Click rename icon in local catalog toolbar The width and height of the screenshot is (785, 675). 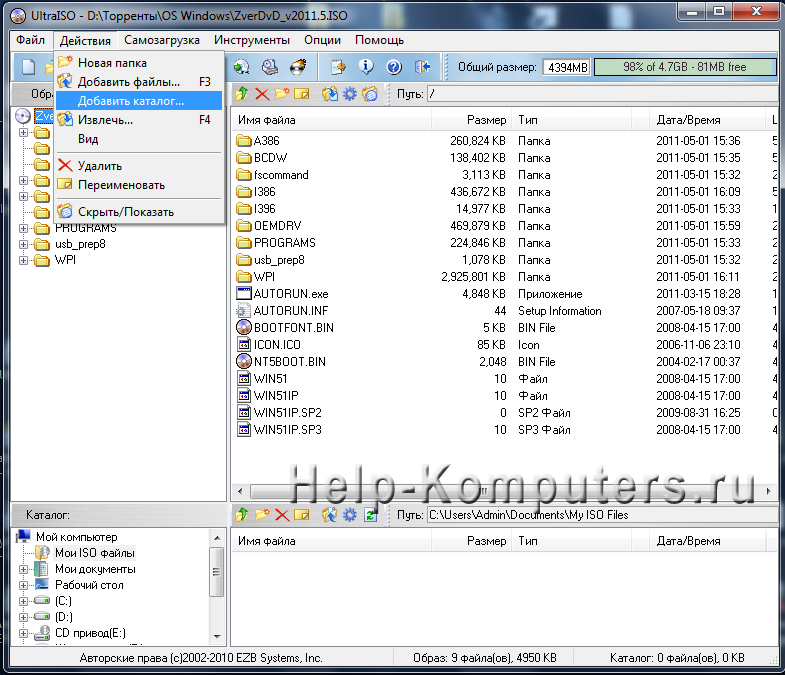click(x=301, y=515)
